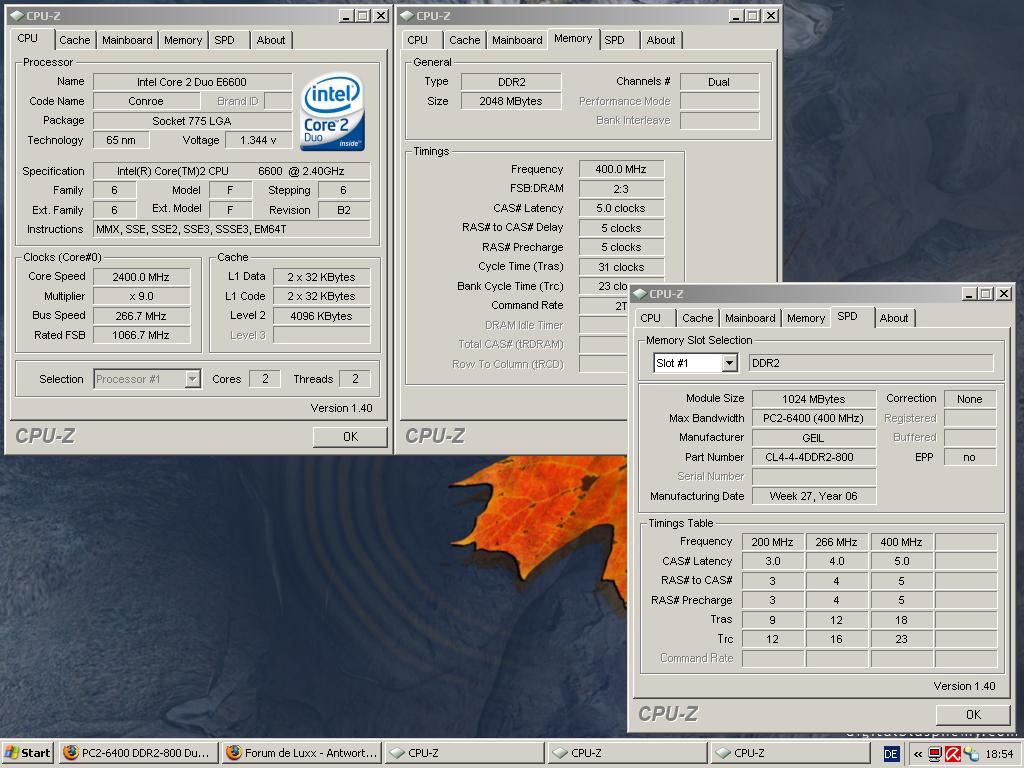
Task: Click the Manufacturer value GEIL
Action: point(814,438)
